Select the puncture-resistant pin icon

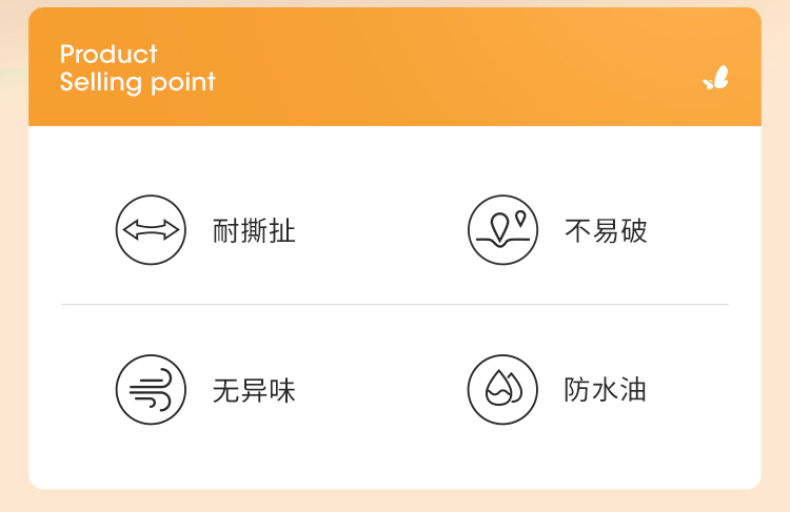click(502, 230)
